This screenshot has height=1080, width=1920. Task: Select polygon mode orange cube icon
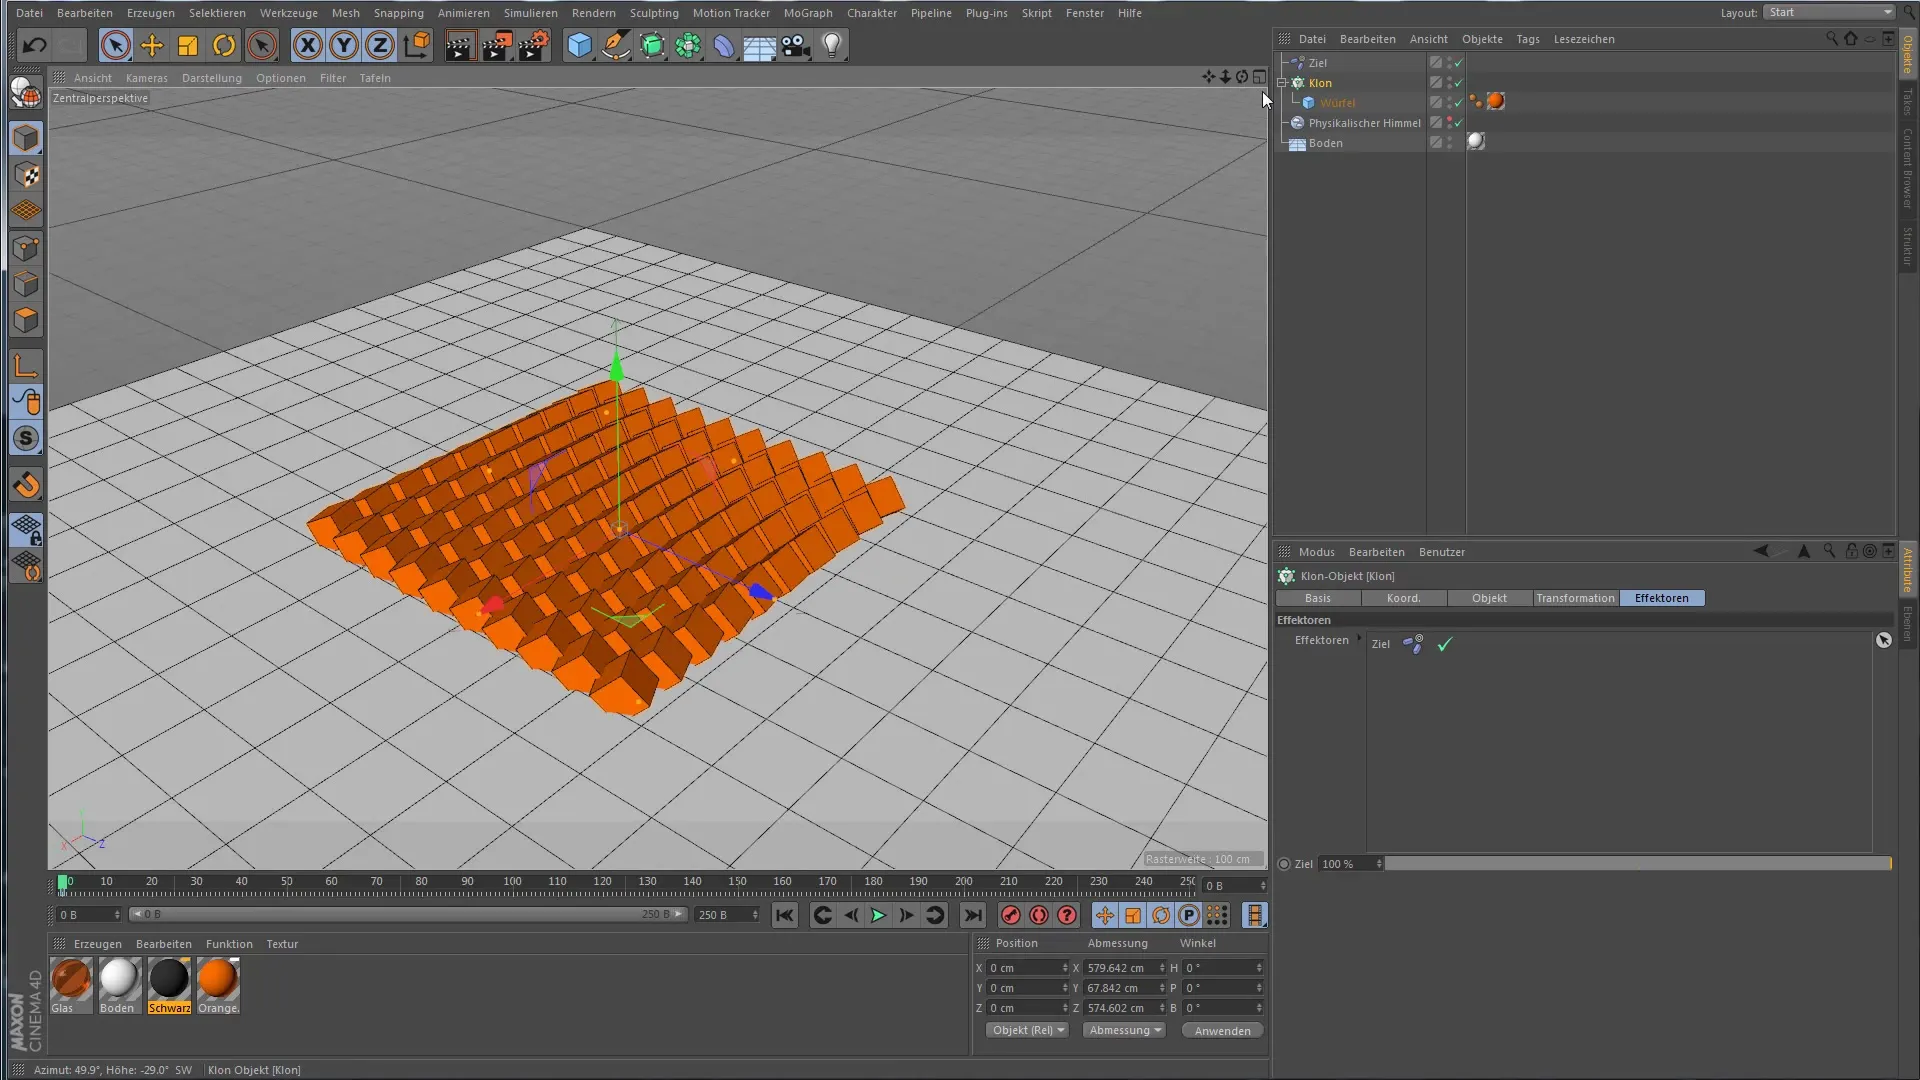[x=27, y=321]
